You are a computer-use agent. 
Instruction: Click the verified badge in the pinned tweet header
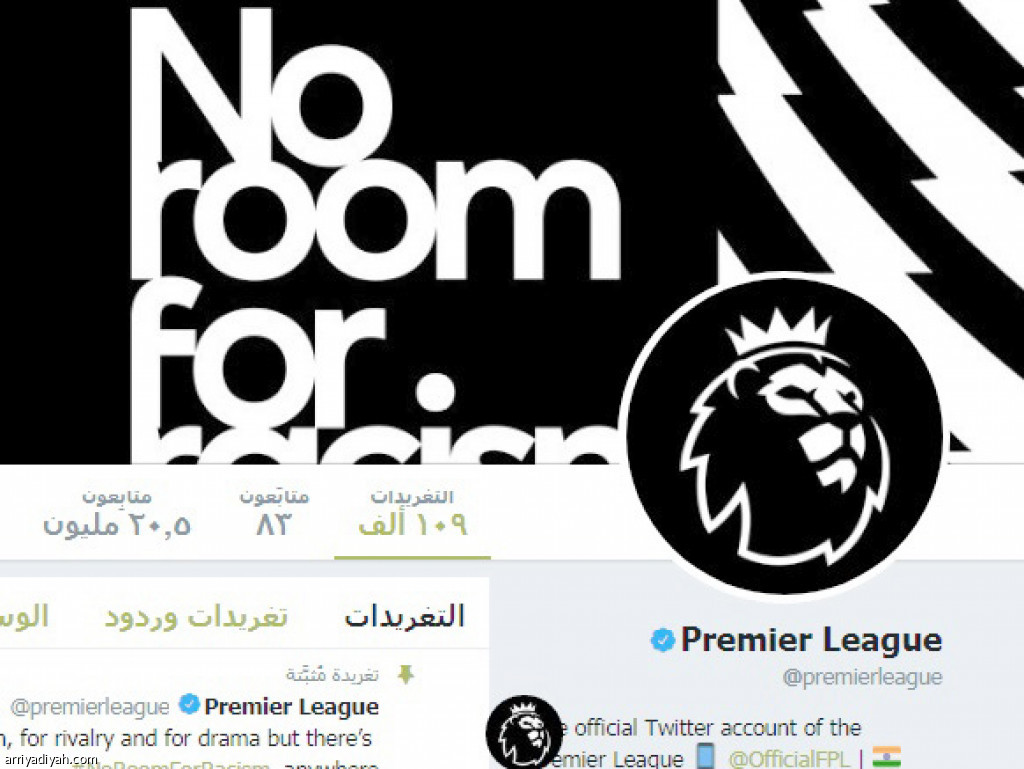click(189, 704)
